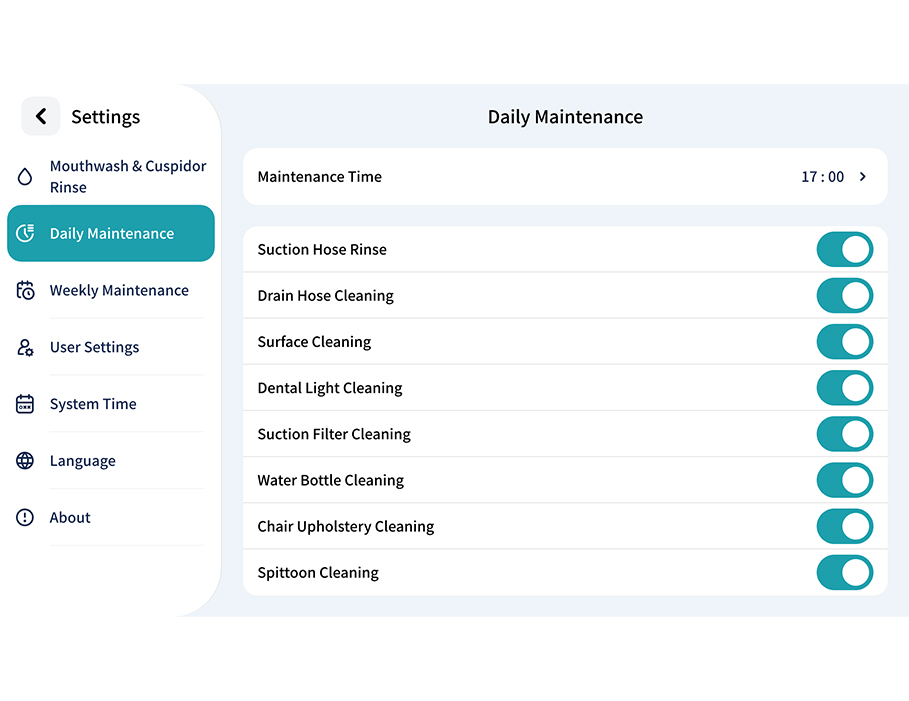This screenshot has width=909, height=701.
Task: Disable the Suction Hose Rinse toggle
Action: pos(844,250)
